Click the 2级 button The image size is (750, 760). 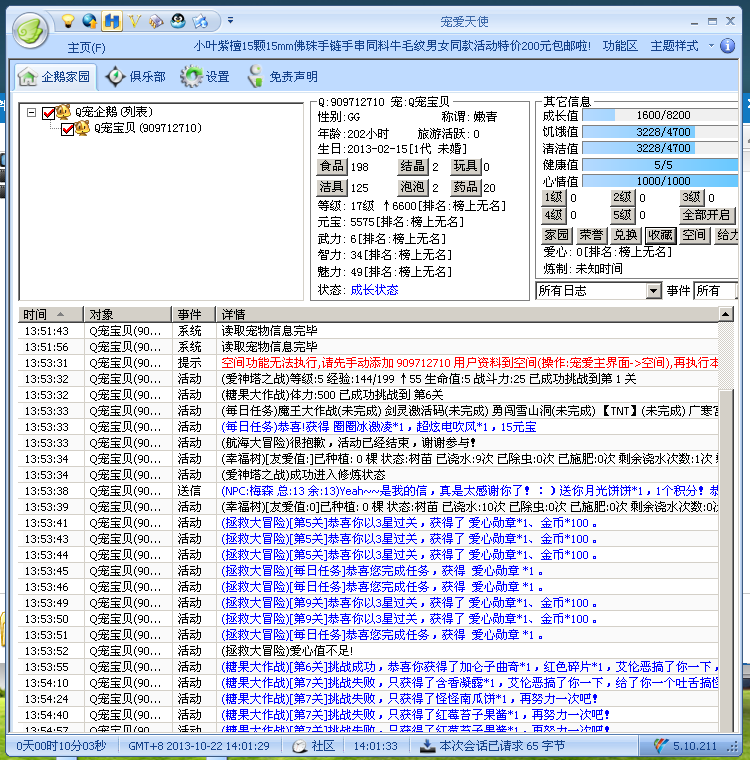pos(622,197)
